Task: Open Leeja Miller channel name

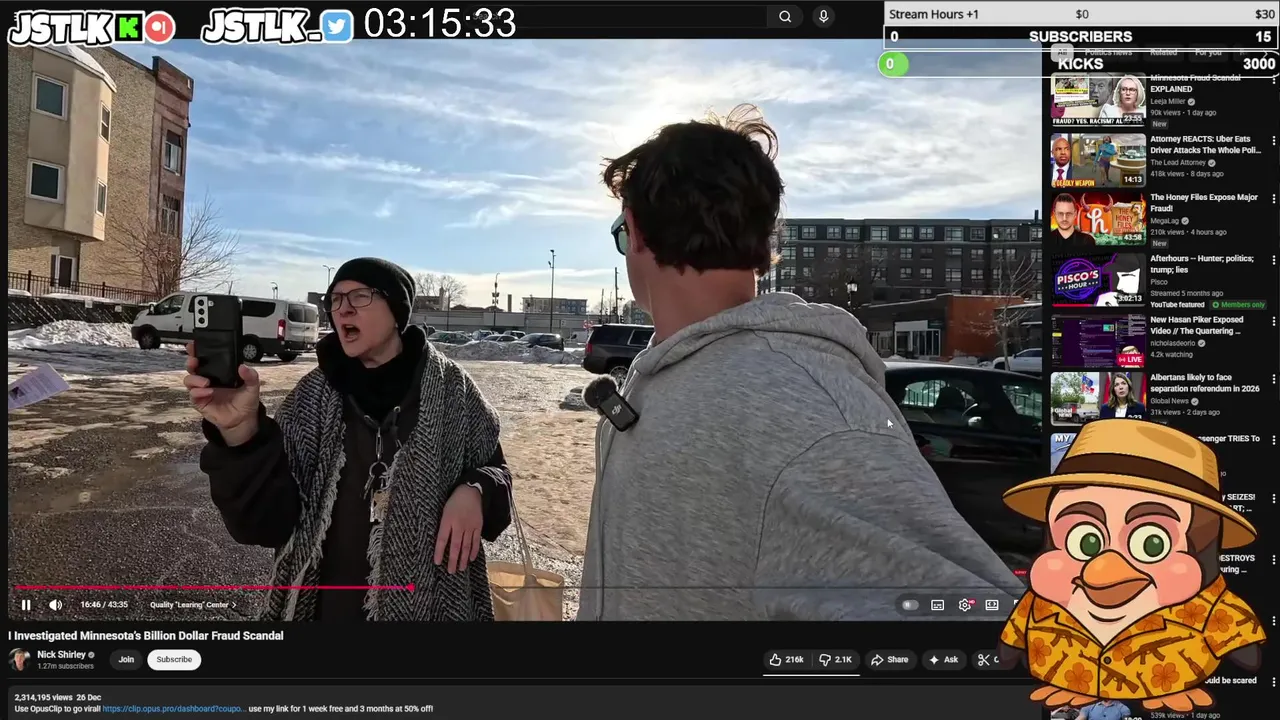Action: point(1168,101)
